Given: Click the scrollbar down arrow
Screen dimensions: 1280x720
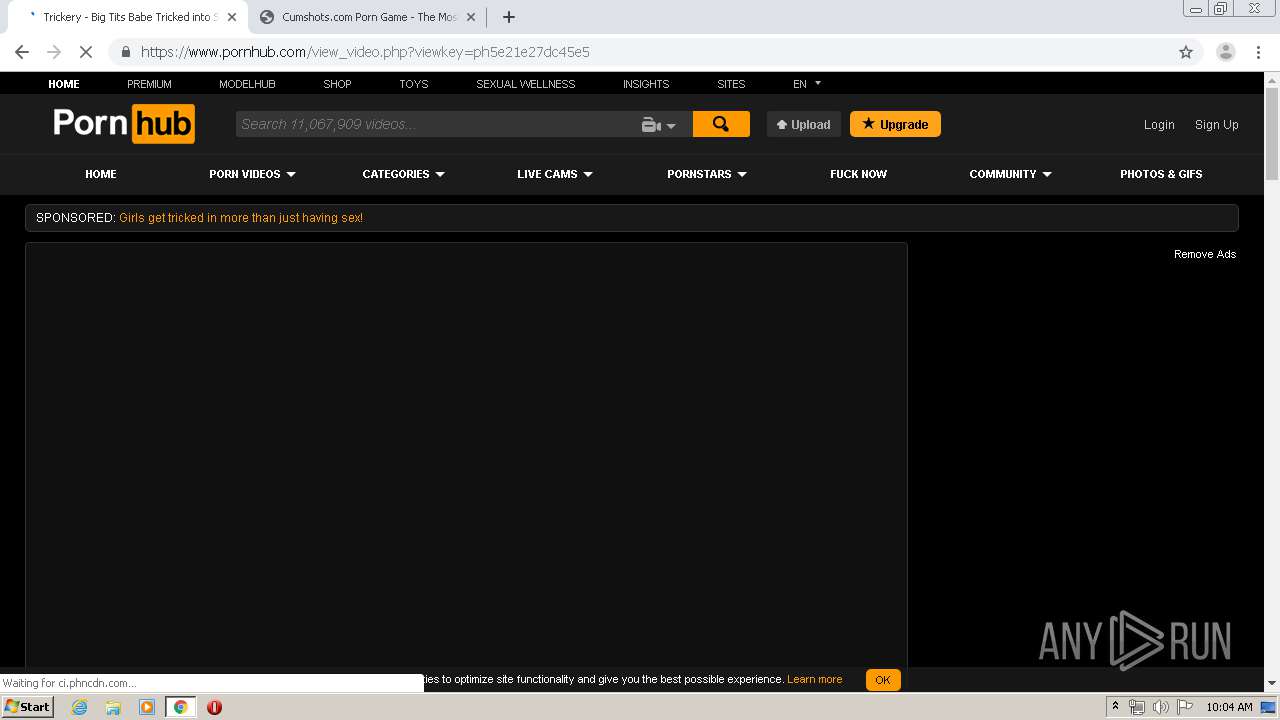Looking at the screenshot, I should click(x=1272, y=683).
